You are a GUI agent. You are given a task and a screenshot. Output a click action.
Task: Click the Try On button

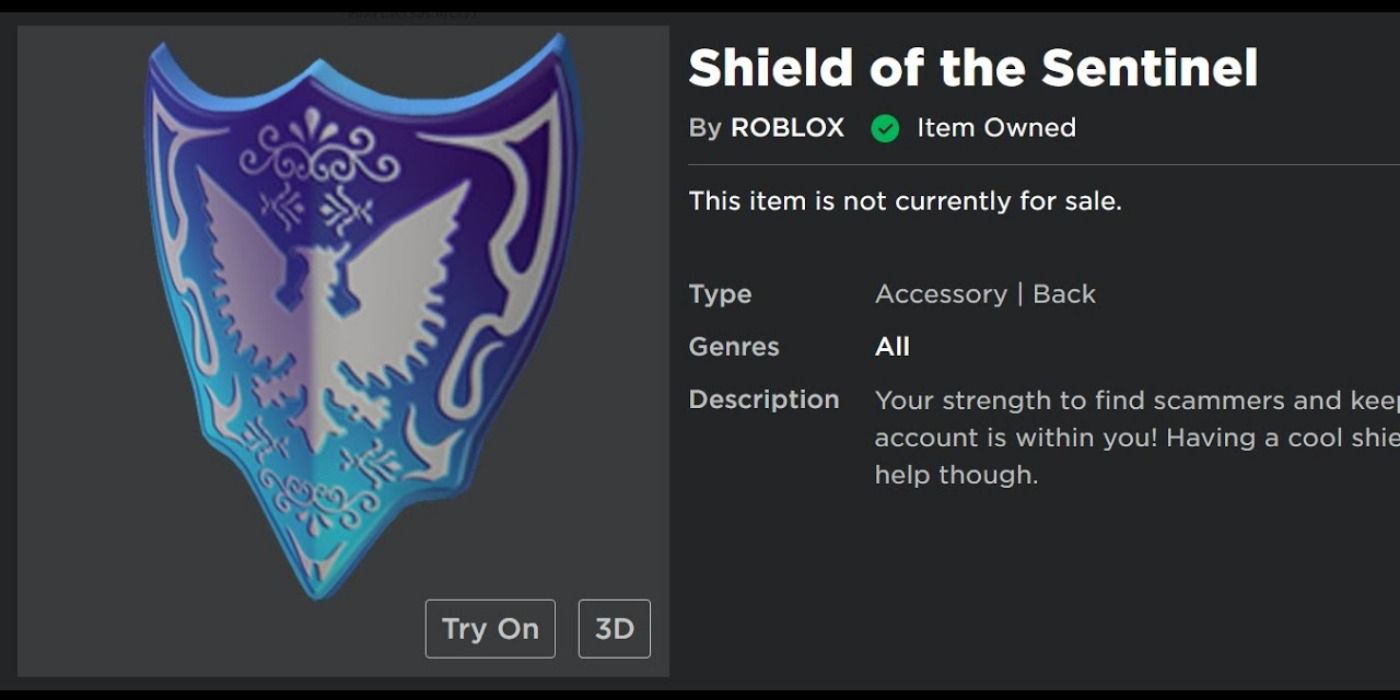pos(490,629)
